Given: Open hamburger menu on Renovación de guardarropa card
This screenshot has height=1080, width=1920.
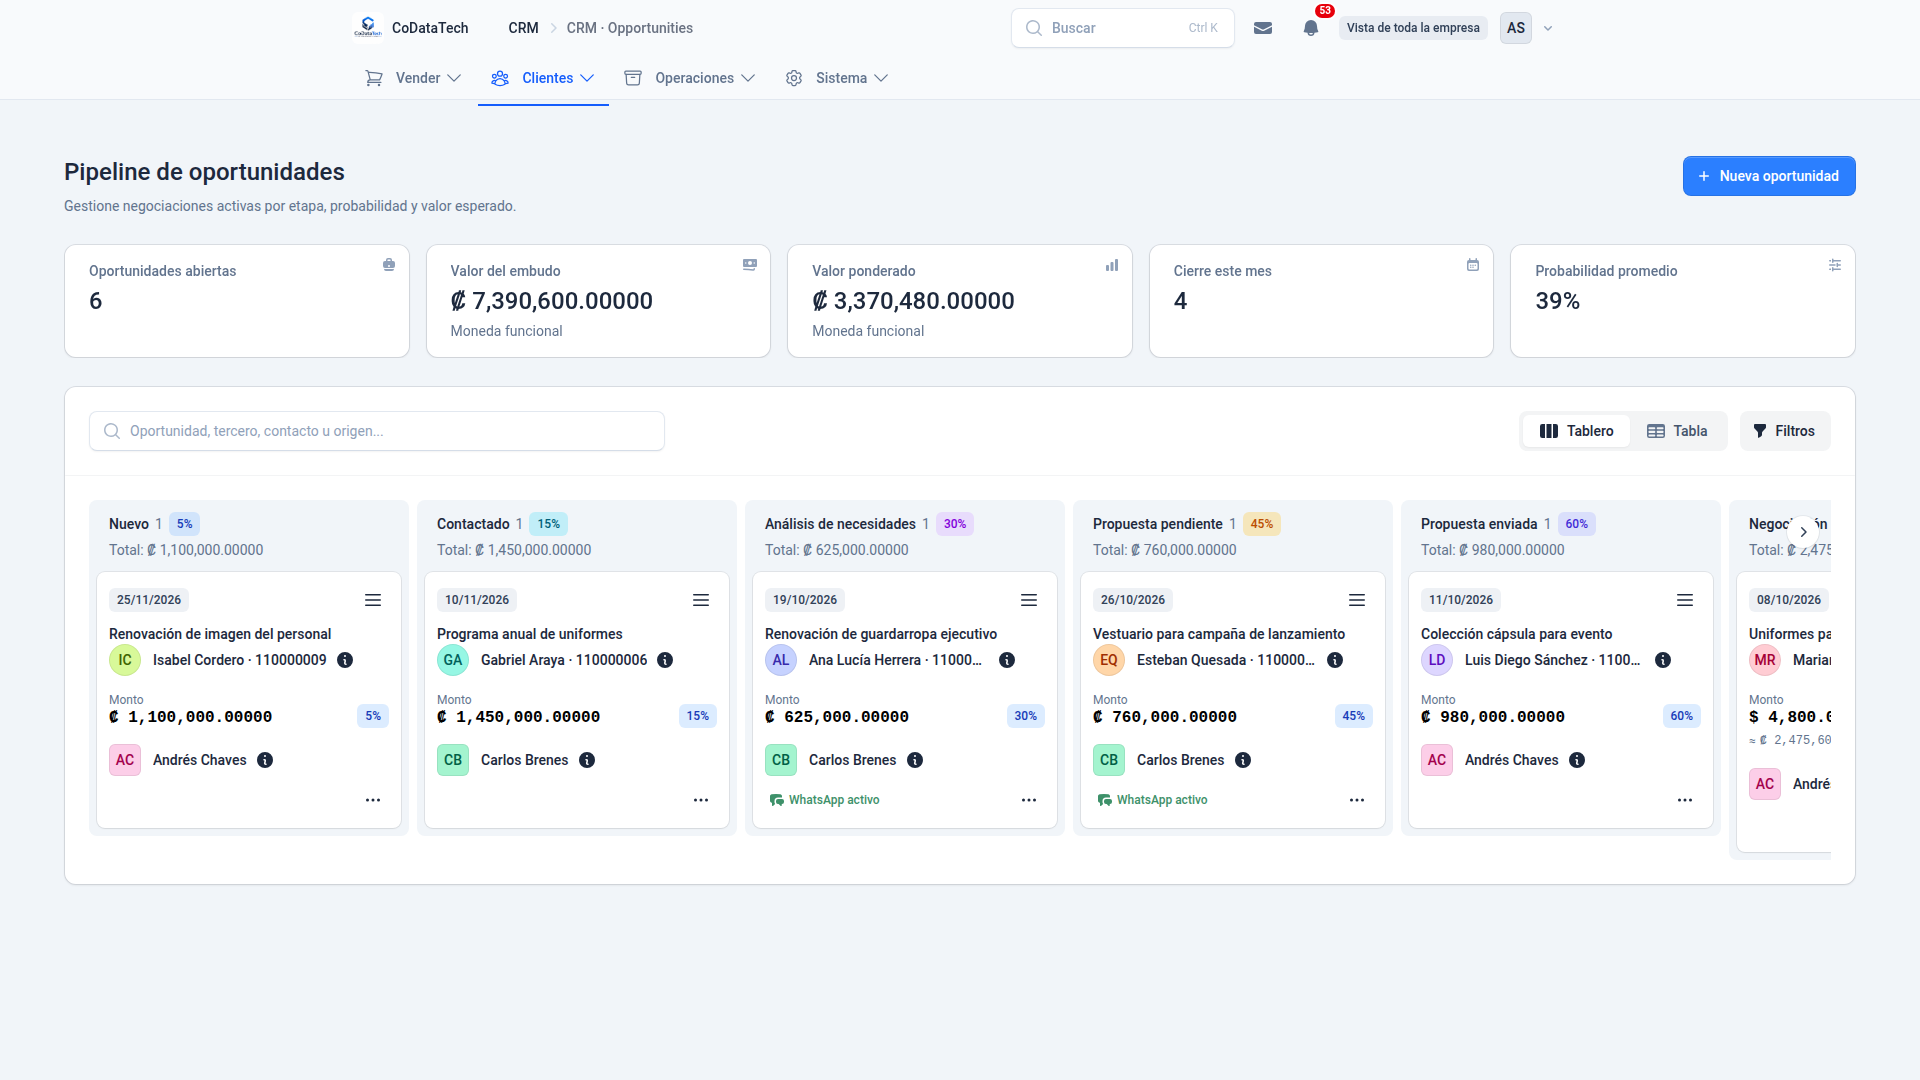Looking at the screenshot, I should tap(1029, 600).
